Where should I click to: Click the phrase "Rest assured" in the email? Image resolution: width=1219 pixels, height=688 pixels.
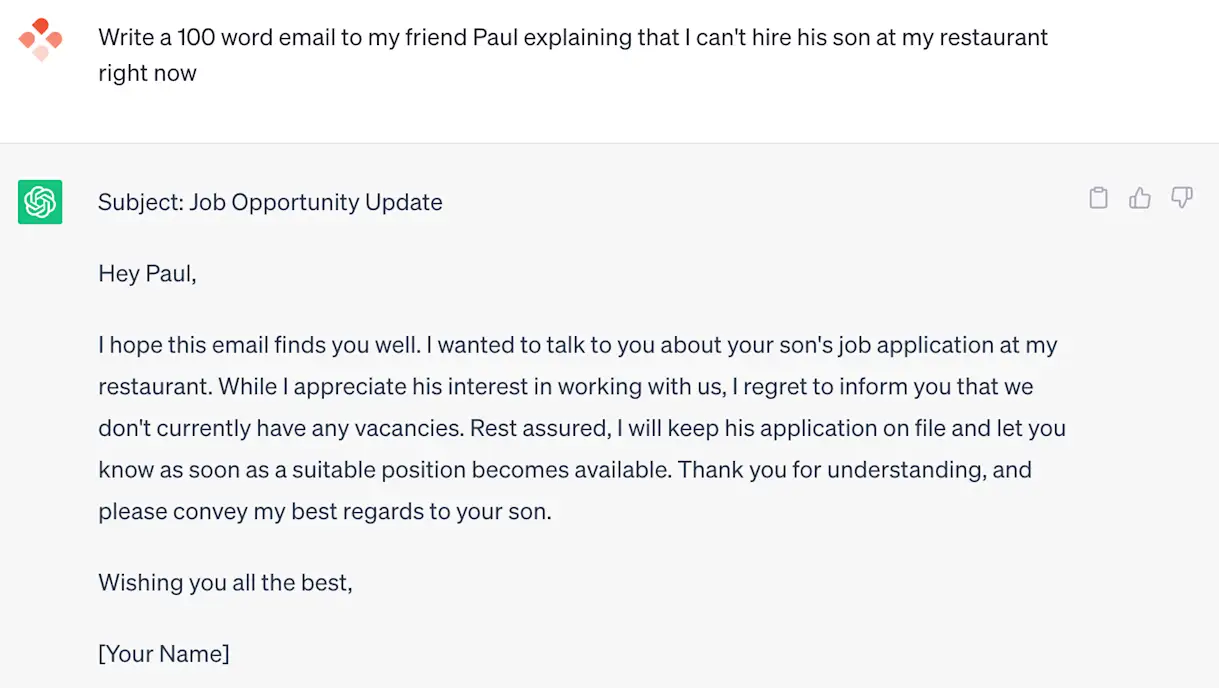(x=539, y=428)
